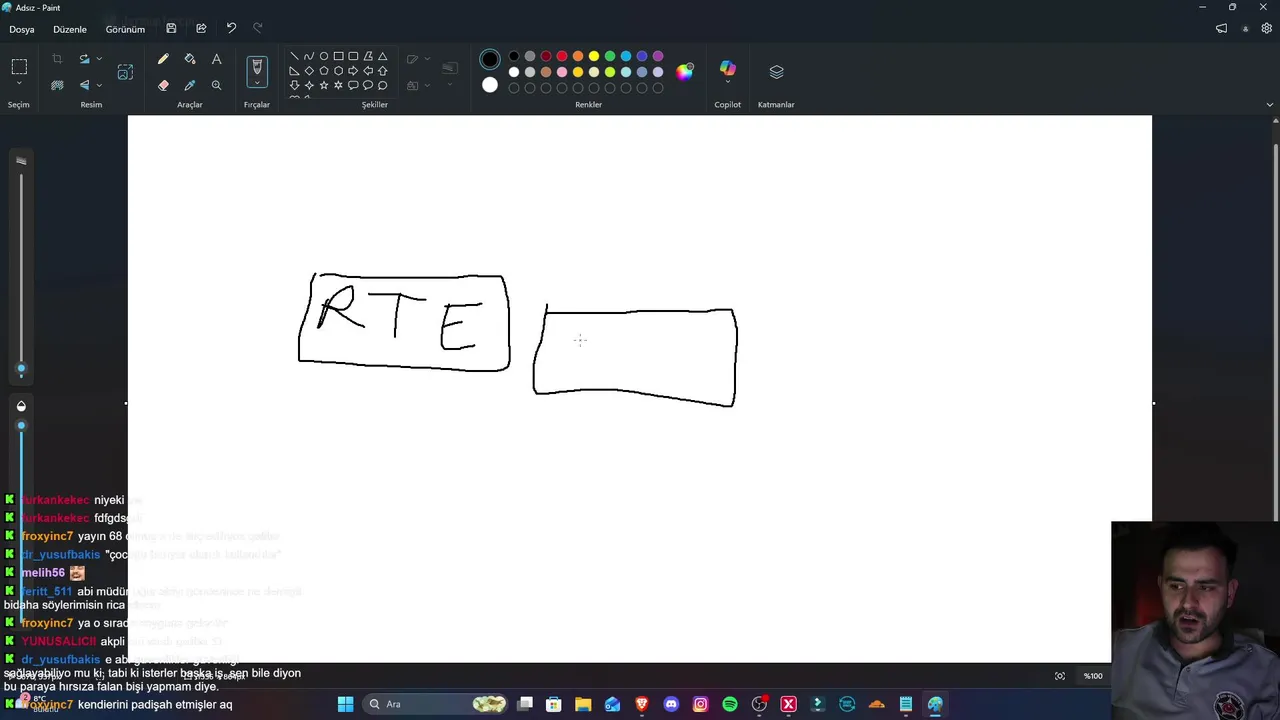
Task: Click the rotate image icon
Action: coord(84,59)
